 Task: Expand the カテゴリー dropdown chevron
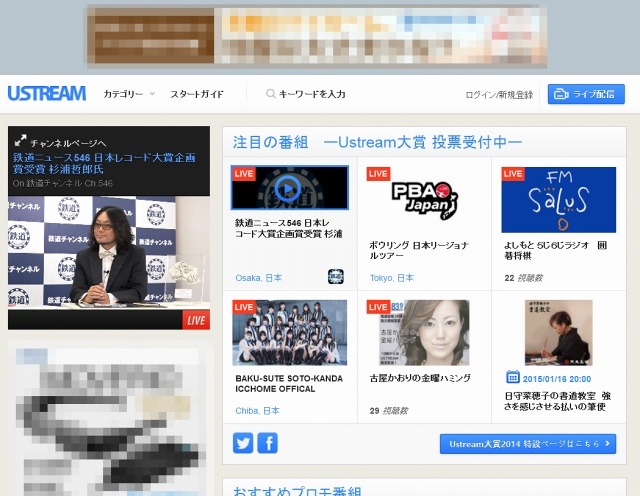(x=152, y=94)
